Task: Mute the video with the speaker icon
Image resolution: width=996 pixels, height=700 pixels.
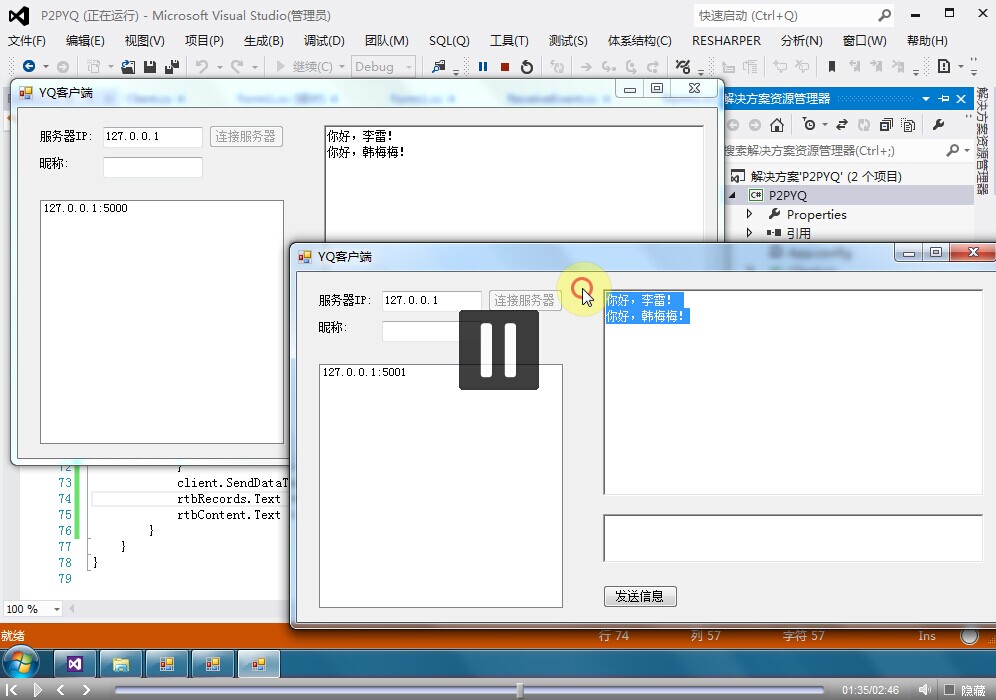Action: tap(924, 690)
